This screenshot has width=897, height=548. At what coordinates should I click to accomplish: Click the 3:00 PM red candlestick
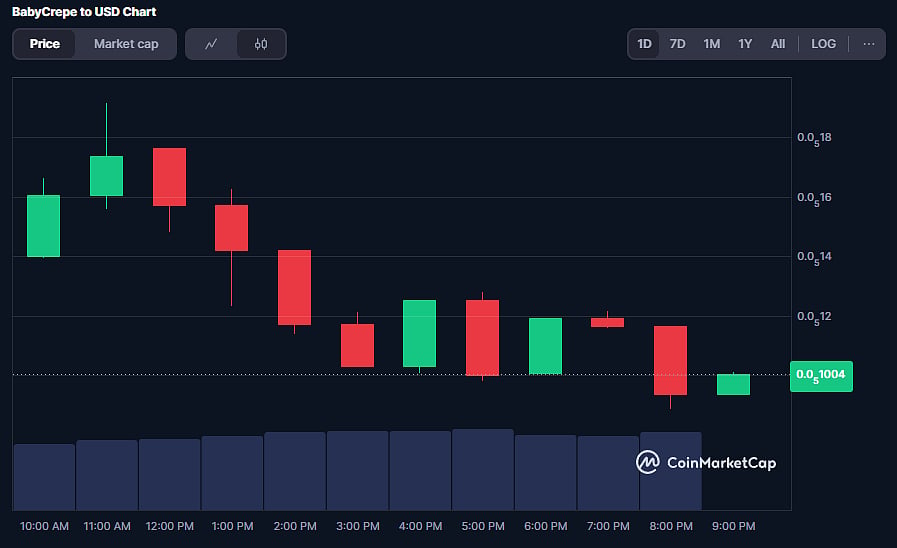[358, 346]
